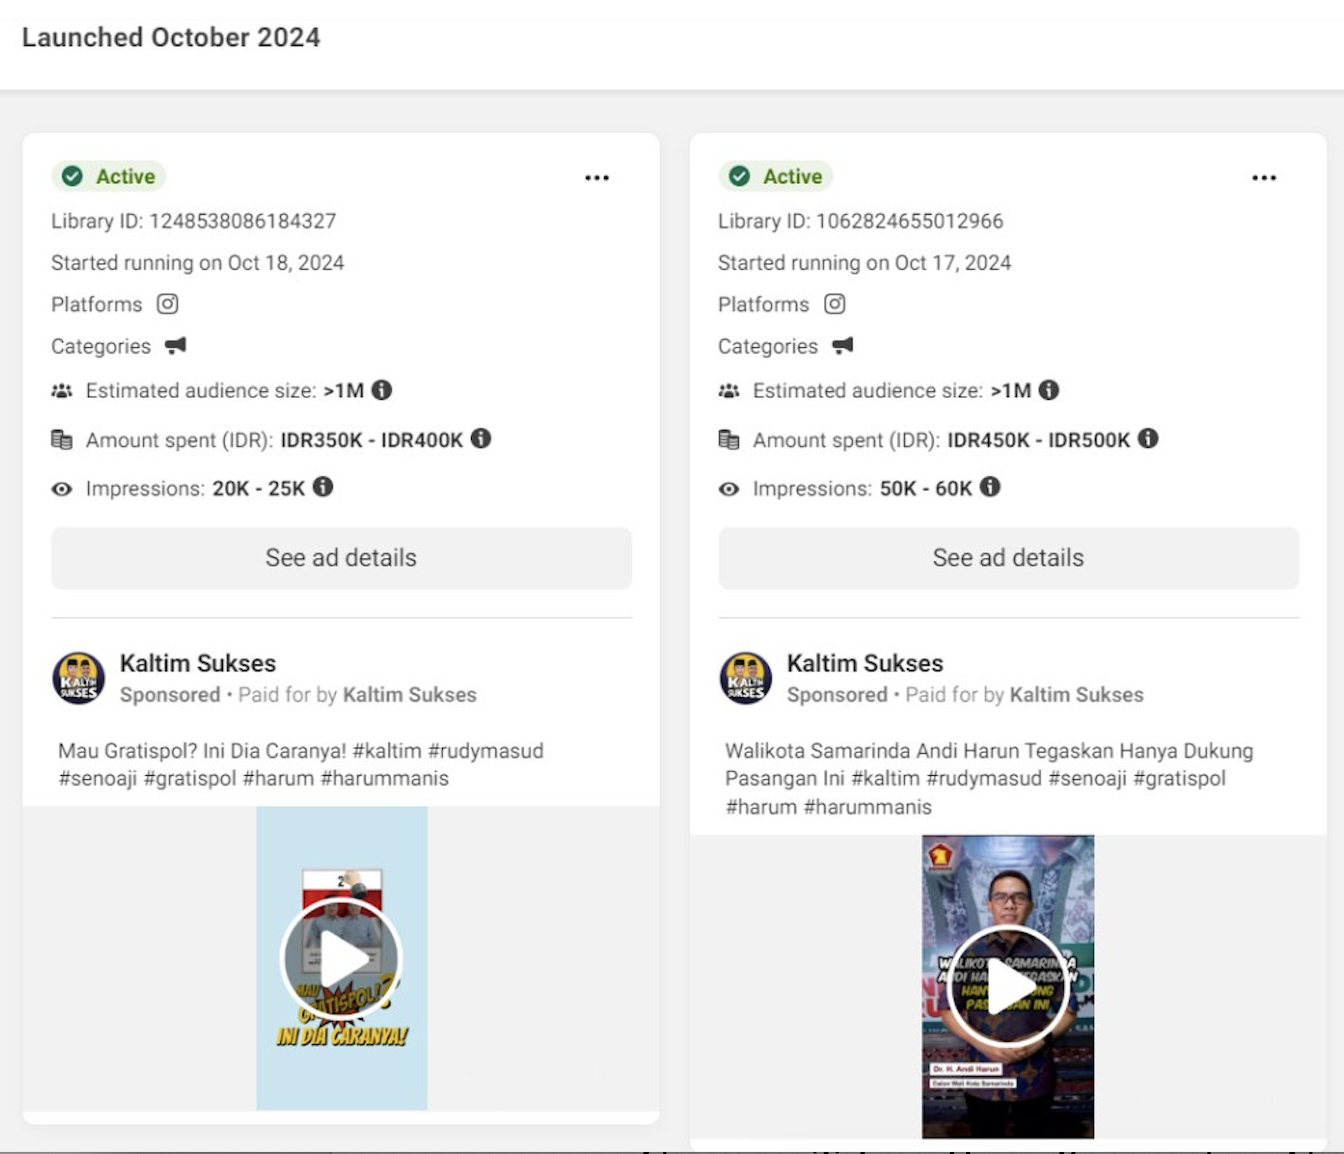Image resolution: width=1344 pixels, height=1154 pixels.
Task: Click Started running on Oct 18, 2024
Action: (x=198, y=263)
